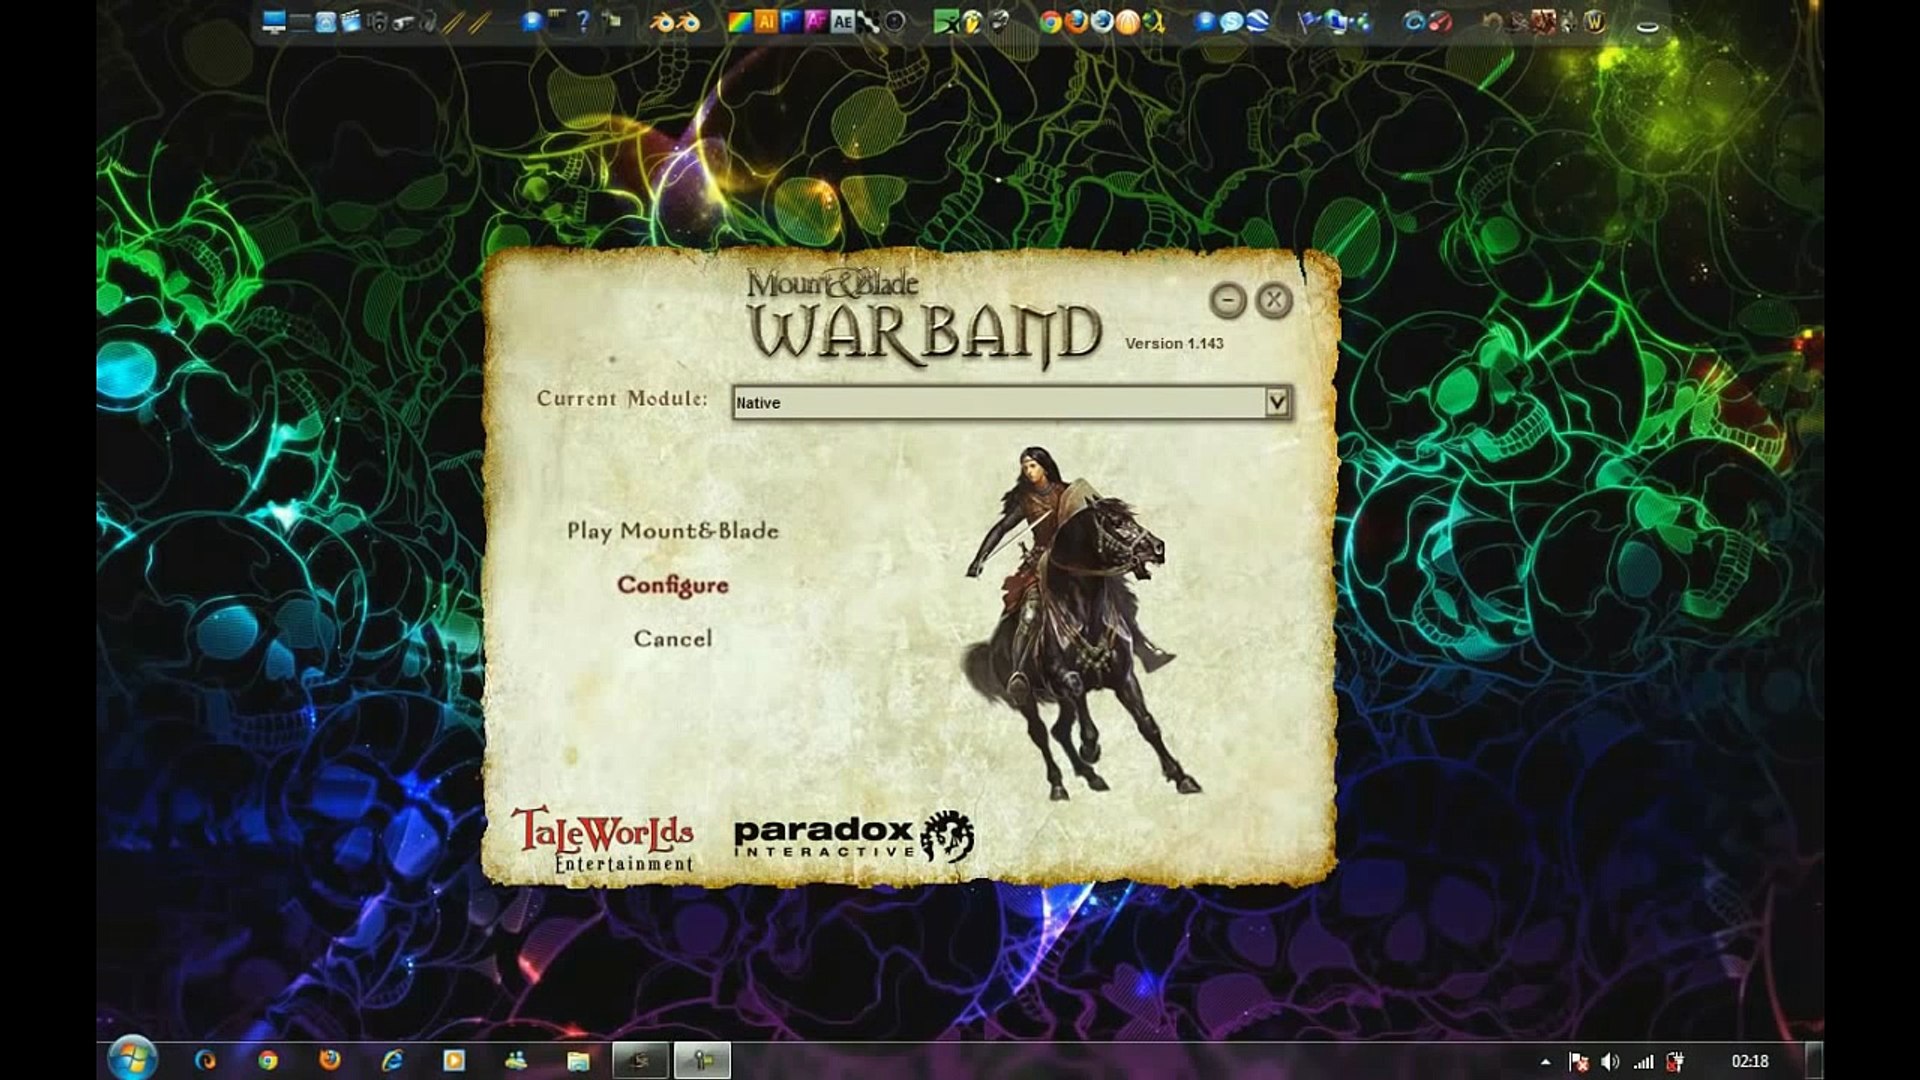
Task: Open the media player taskbar icon
Action: (x=454, y=1060)
